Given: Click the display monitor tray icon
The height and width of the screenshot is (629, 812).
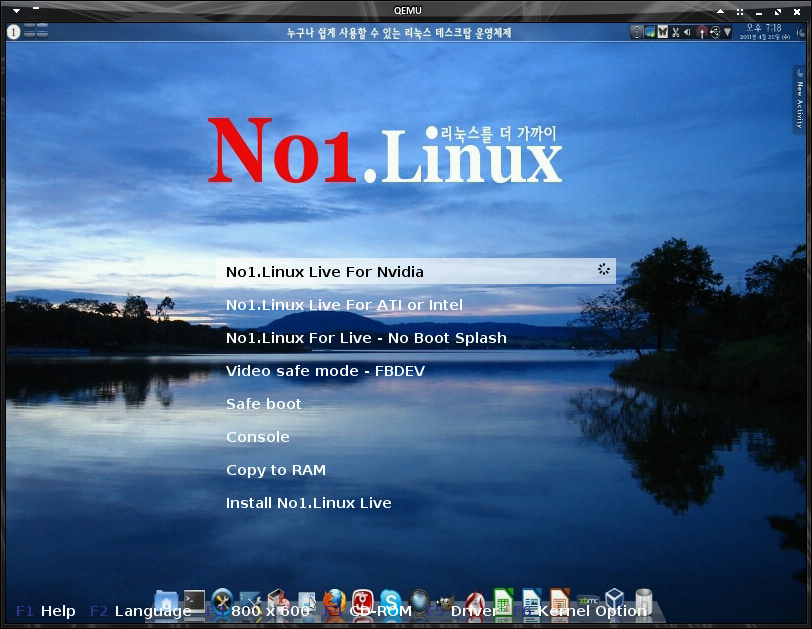Looking at the screenshot, I should [649, 32].
